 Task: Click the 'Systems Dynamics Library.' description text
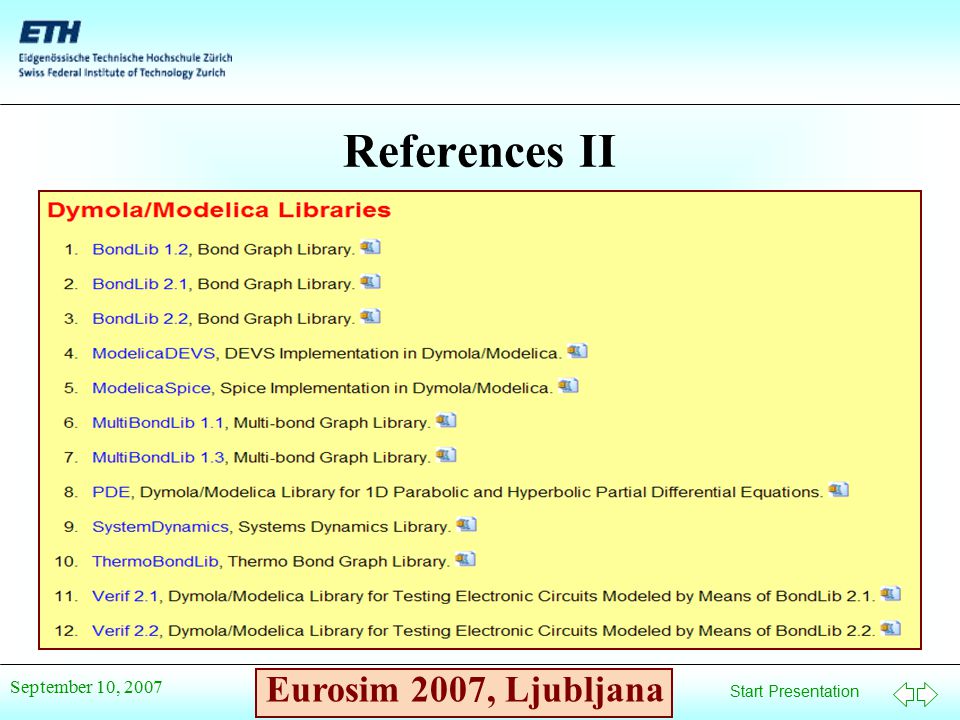(344, 527)
